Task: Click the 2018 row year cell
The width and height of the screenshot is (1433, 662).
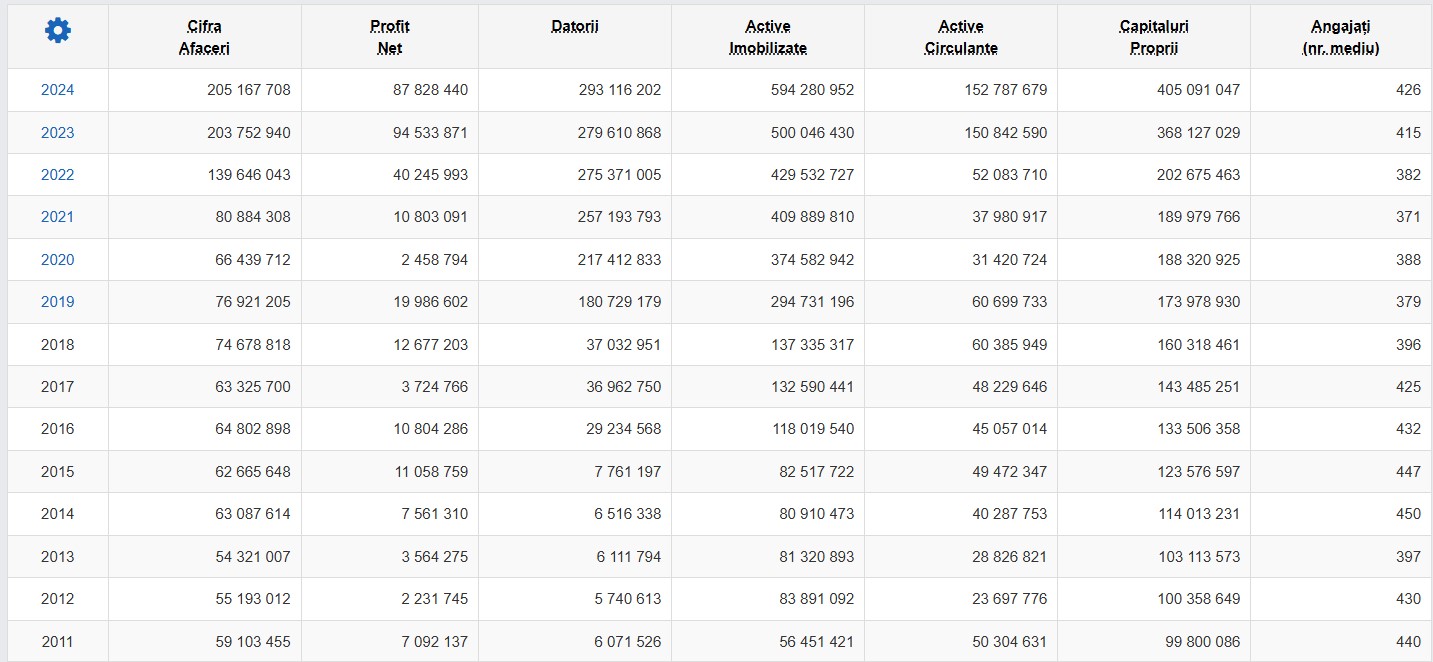Action: tap(58, 345)
